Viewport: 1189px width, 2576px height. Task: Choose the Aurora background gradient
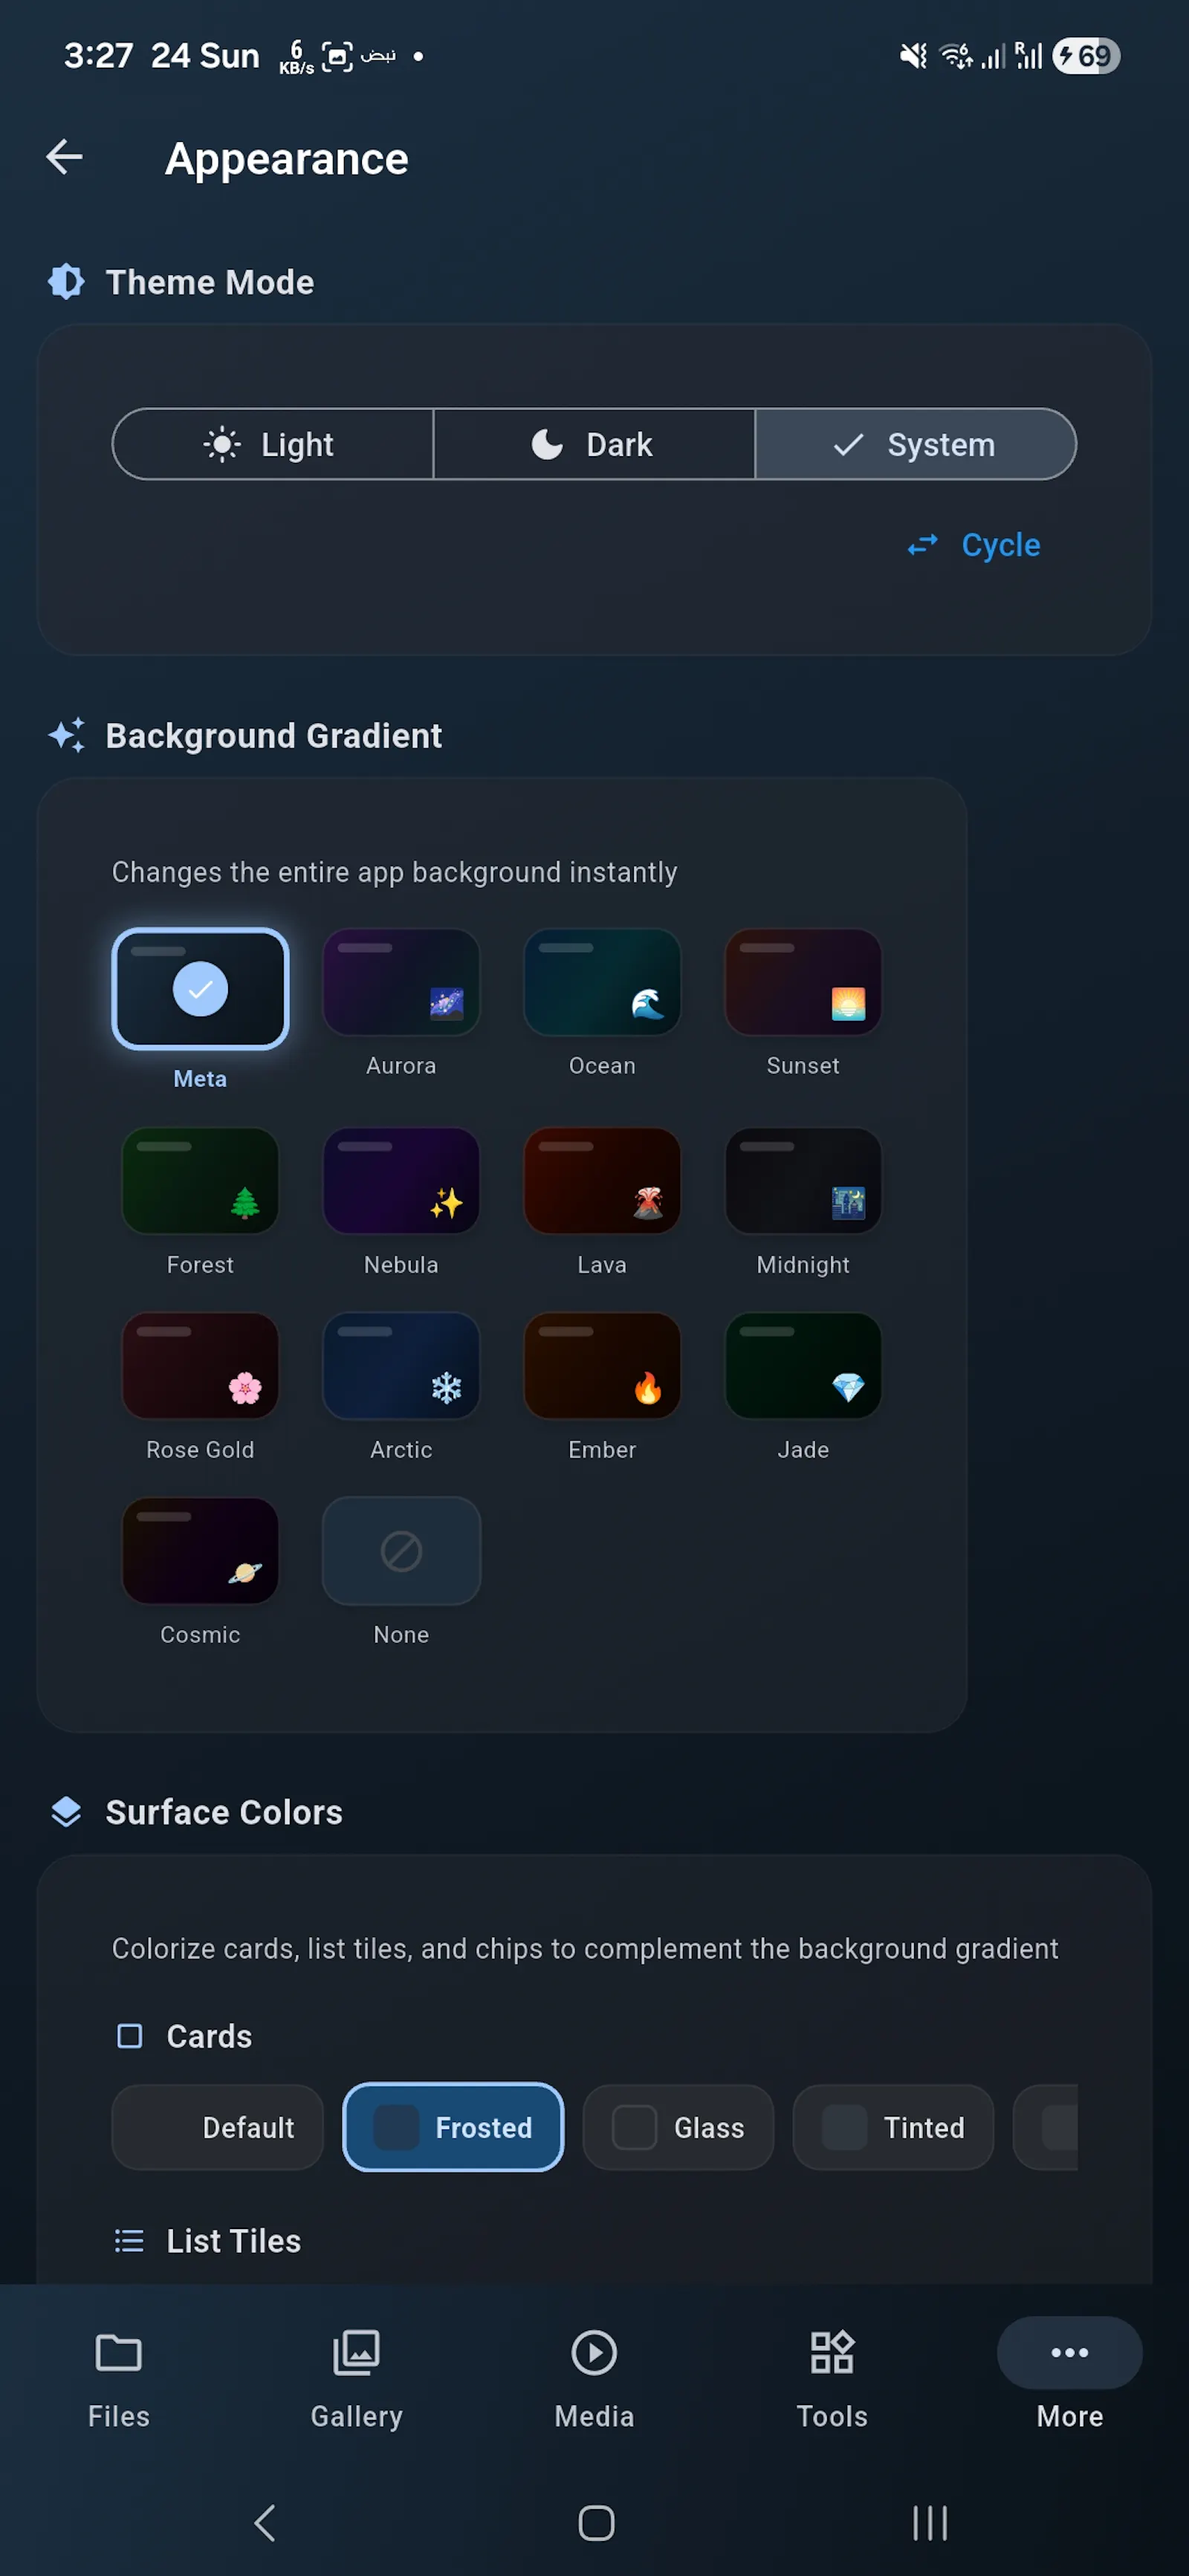tap(401, 982)
